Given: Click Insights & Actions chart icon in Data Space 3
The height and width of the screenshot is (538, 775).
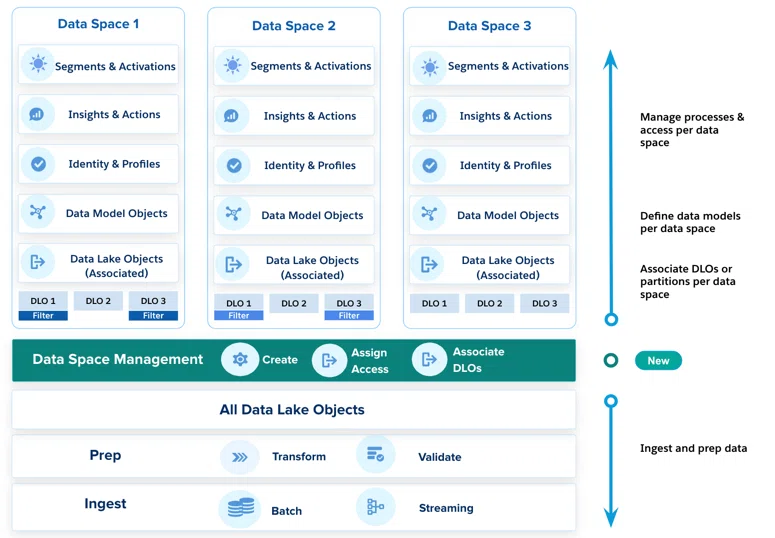Looking at the screenshot, I should 430,116.
